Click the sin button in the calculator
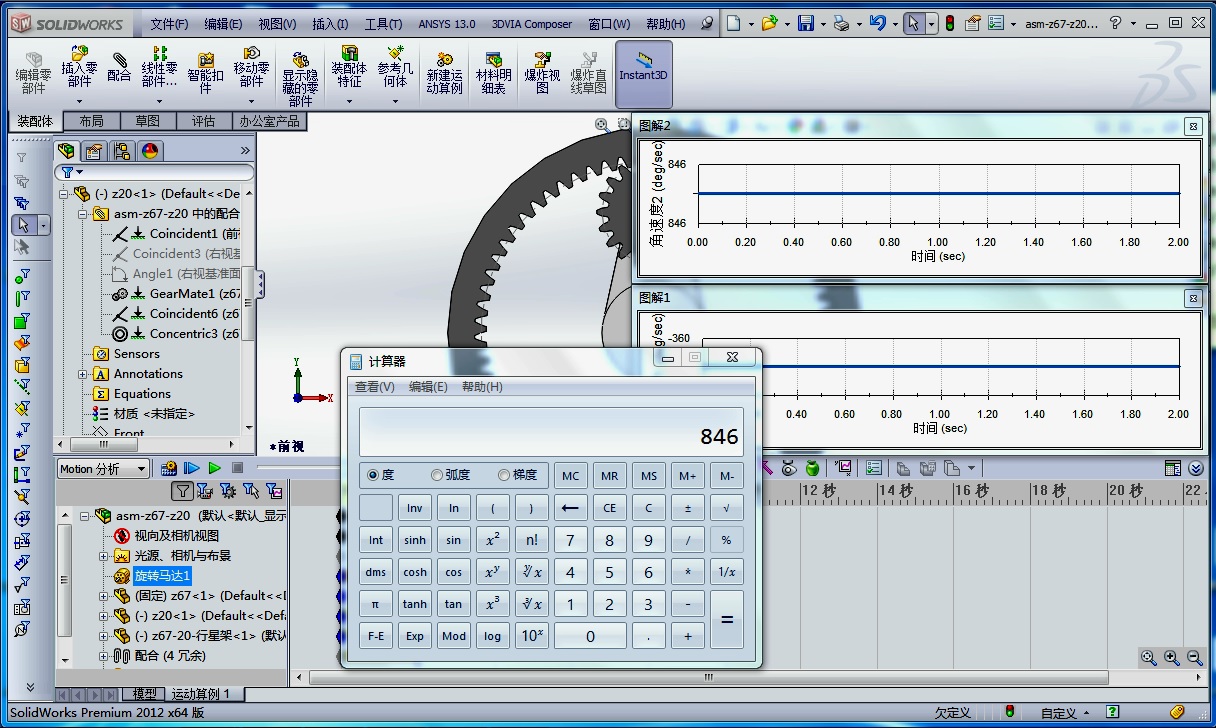Viewport: 1216px width, 728px height. [454, 540]
